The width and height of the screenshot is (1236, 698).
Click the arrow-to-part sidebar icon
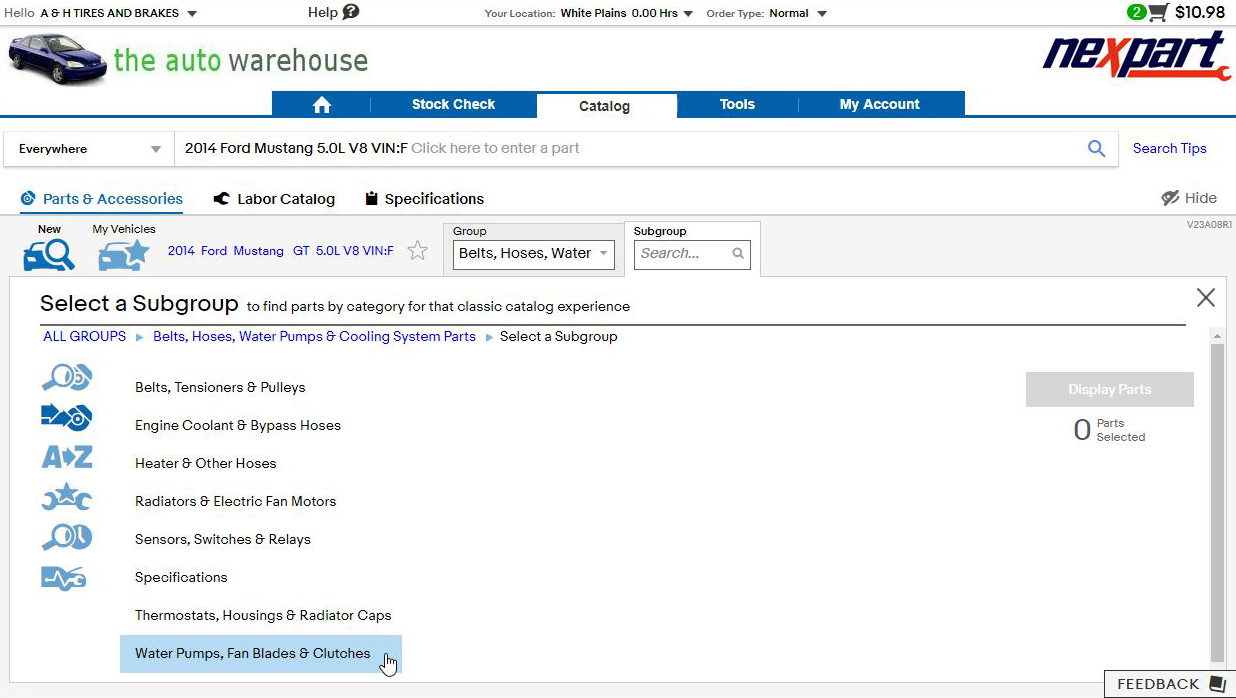click(67, 416)
